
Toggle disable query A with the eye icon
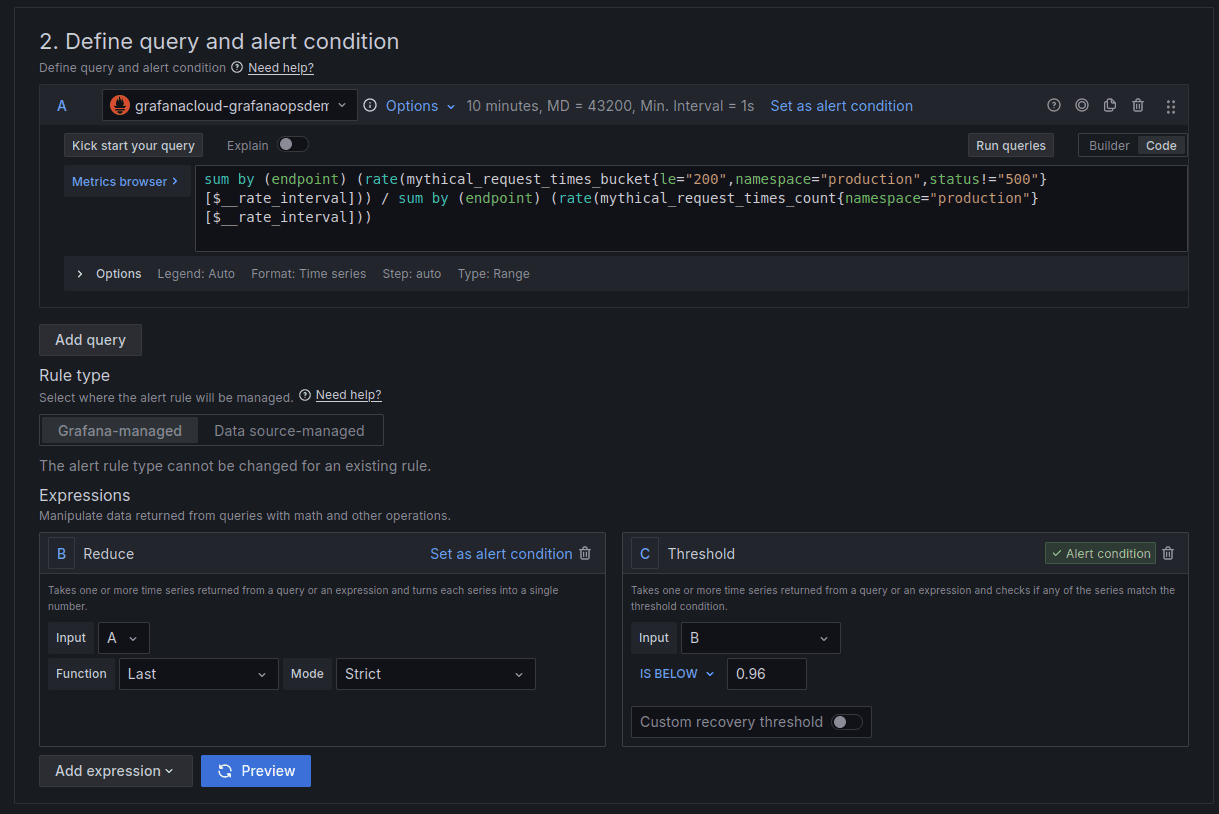tap(1082, 105)
